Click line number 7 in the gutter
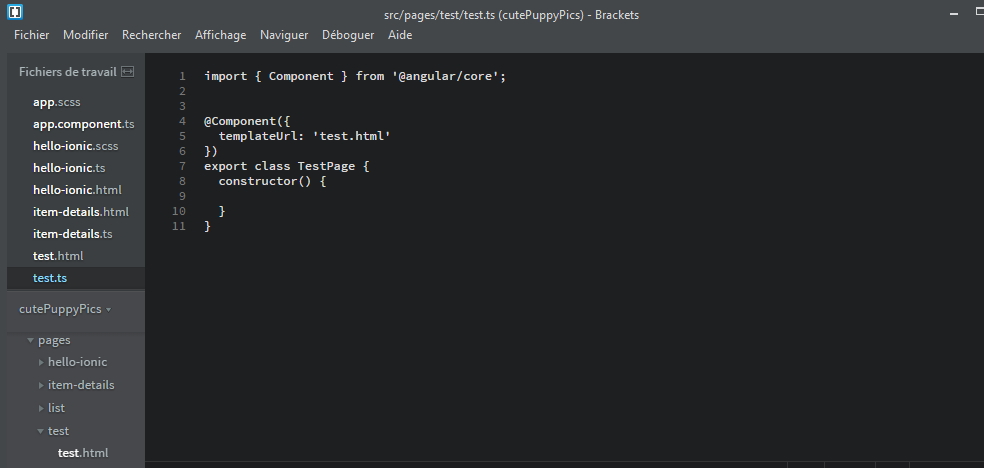Image resolution: width=984 pixels, height=468 pixels. (182, 167)
